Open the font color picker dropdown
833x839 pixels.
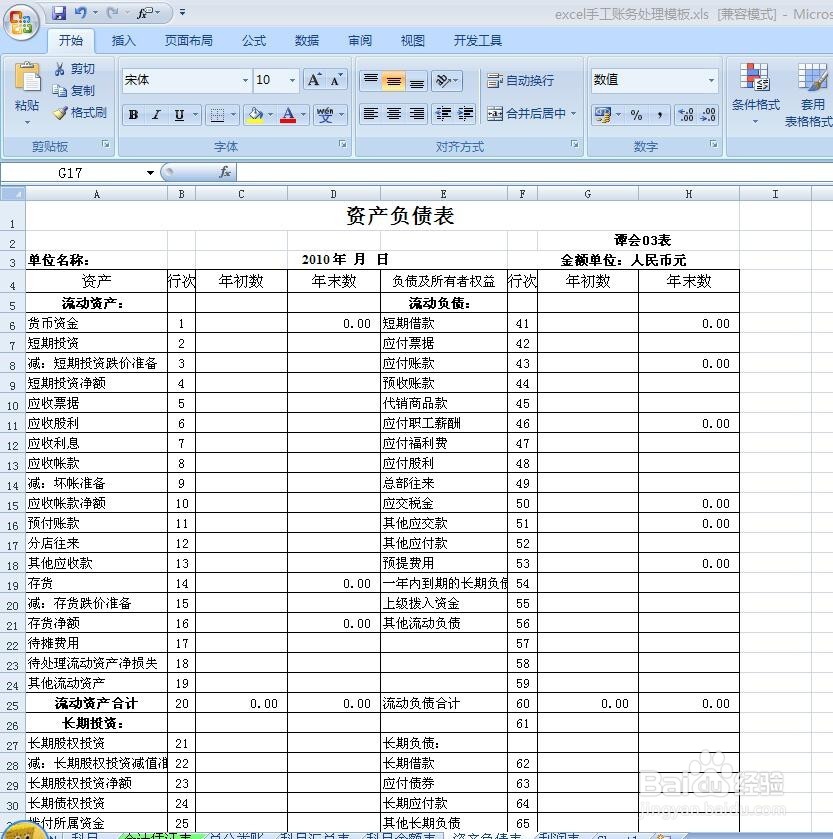303,115
